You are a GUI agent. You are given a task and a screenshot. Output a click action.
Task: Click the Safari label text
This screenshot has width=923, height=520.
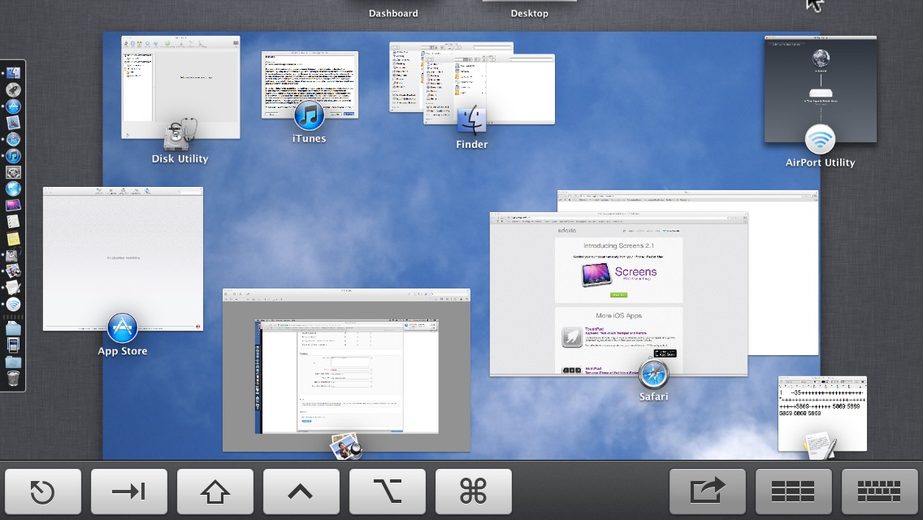click(x=653, y=396)
